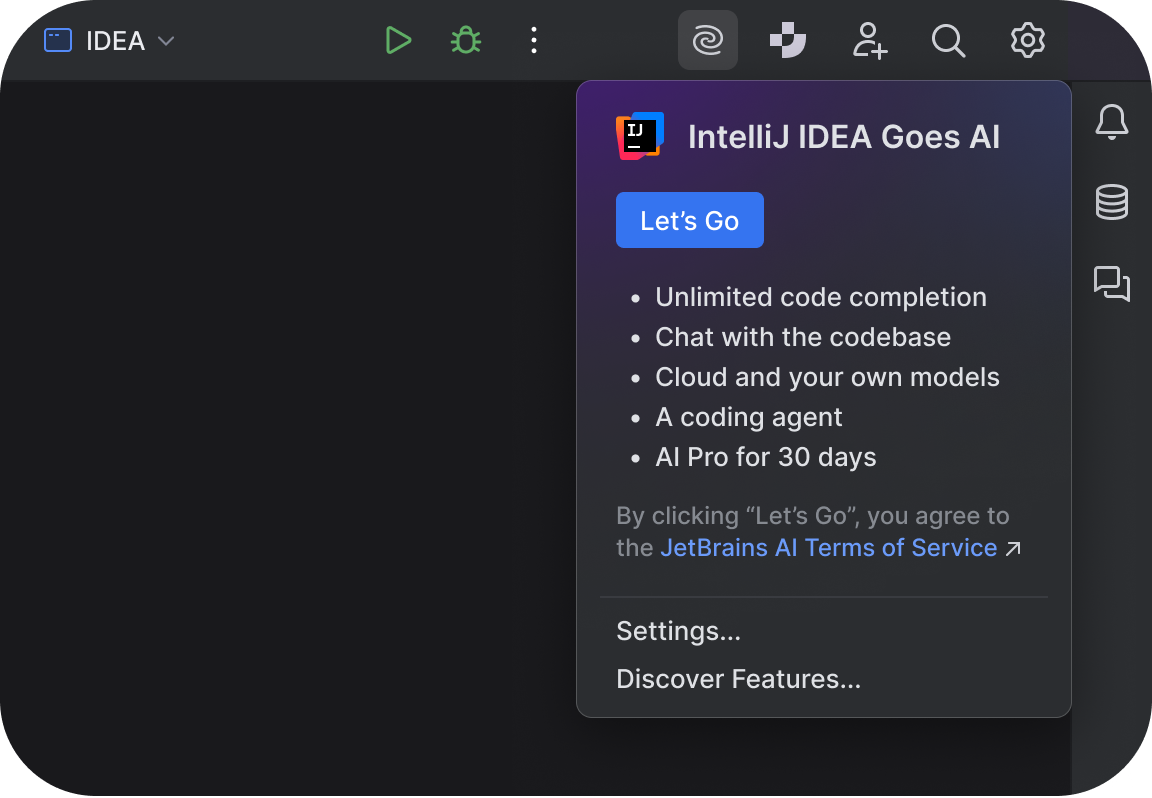Start debugging via the green bug icon
The width and height of the screenshot is (1152, 798).
point(466,41)
